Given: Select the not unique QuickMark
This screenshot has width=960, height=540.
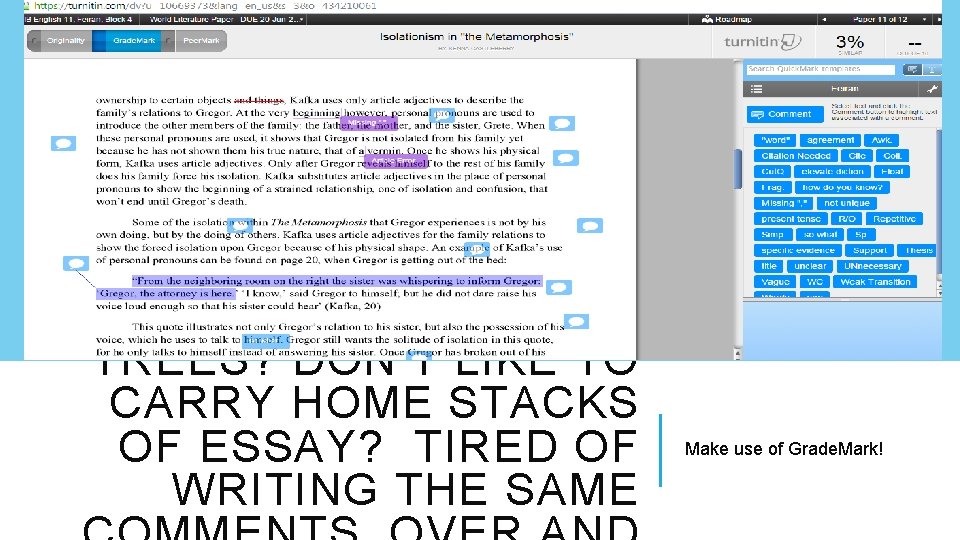Looking at the screenshot, I should click(846, 203).
